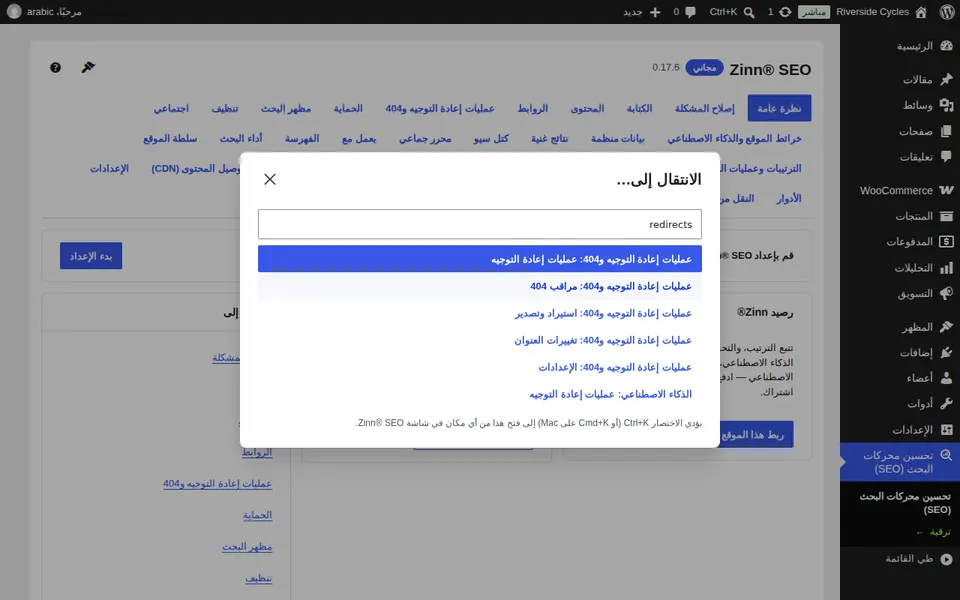Open result 'عمليات إعادة التوجيه و404: الإعدادات'
This screenshot has width=960, height=600.
click(479, 367)
